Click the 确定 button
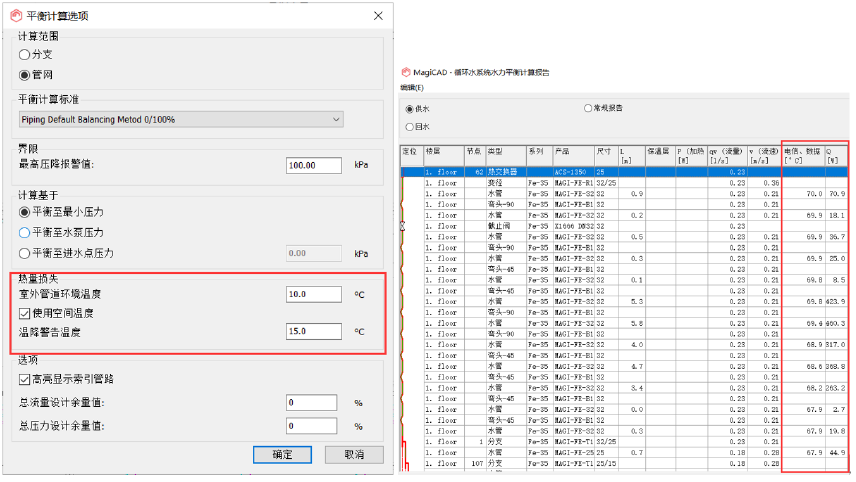 click(x=282, y=455)
